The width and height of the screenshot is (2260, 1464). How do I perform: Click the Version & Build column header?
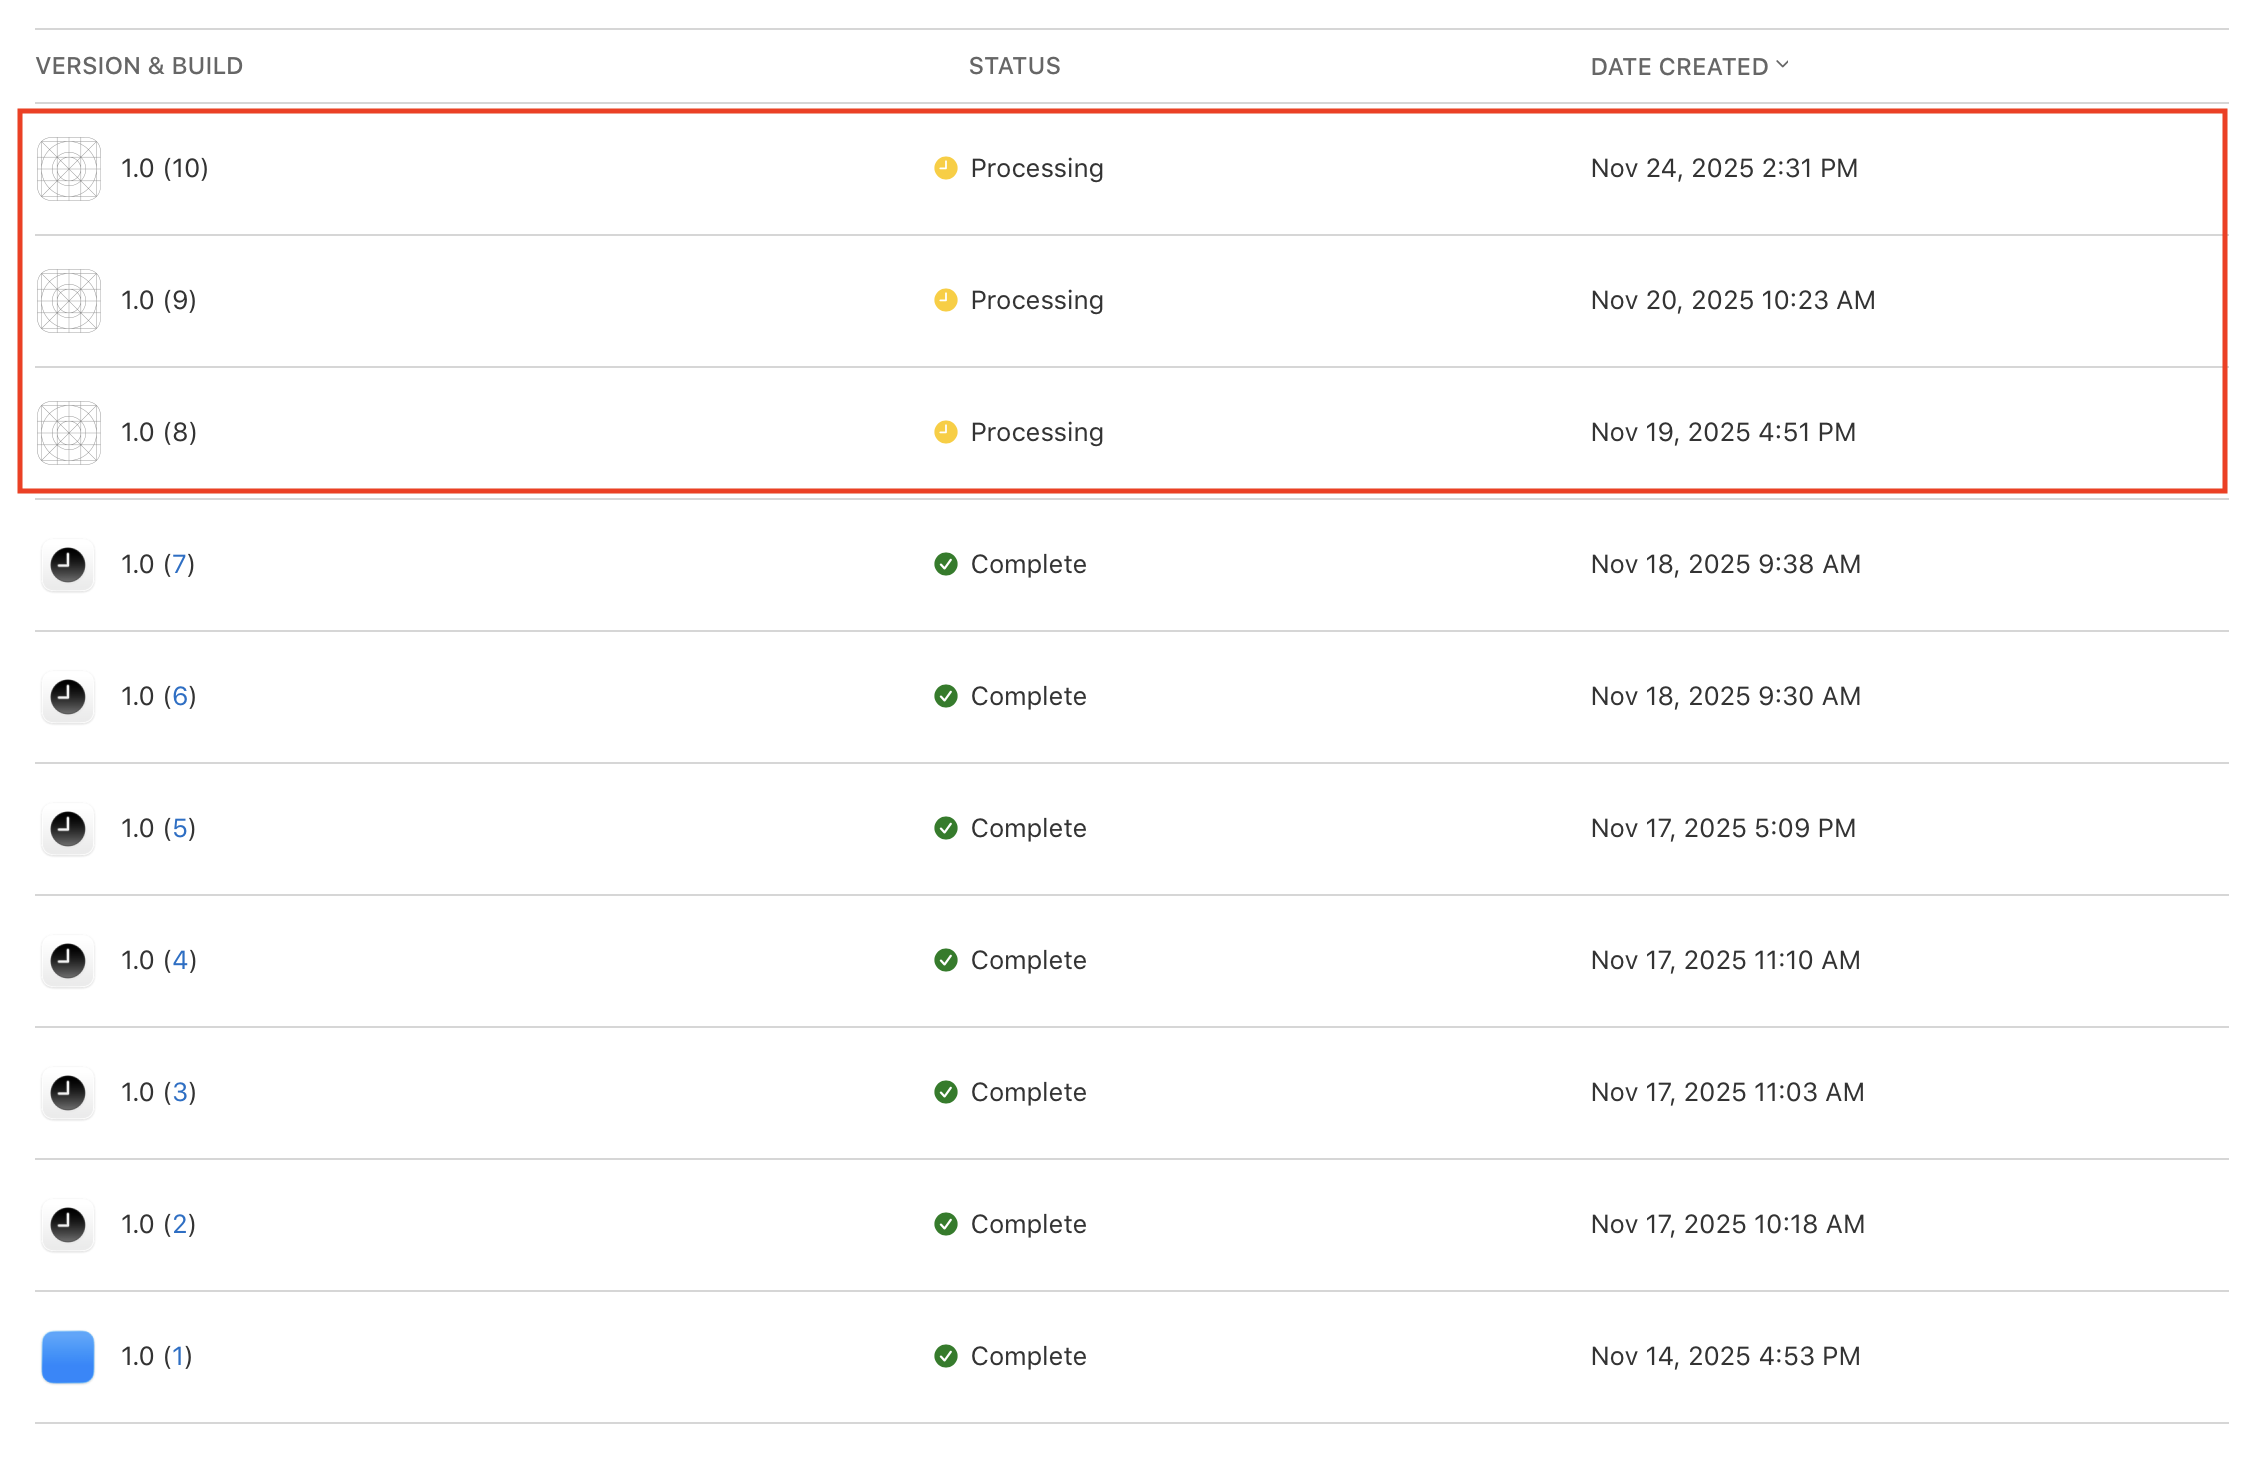139,66
